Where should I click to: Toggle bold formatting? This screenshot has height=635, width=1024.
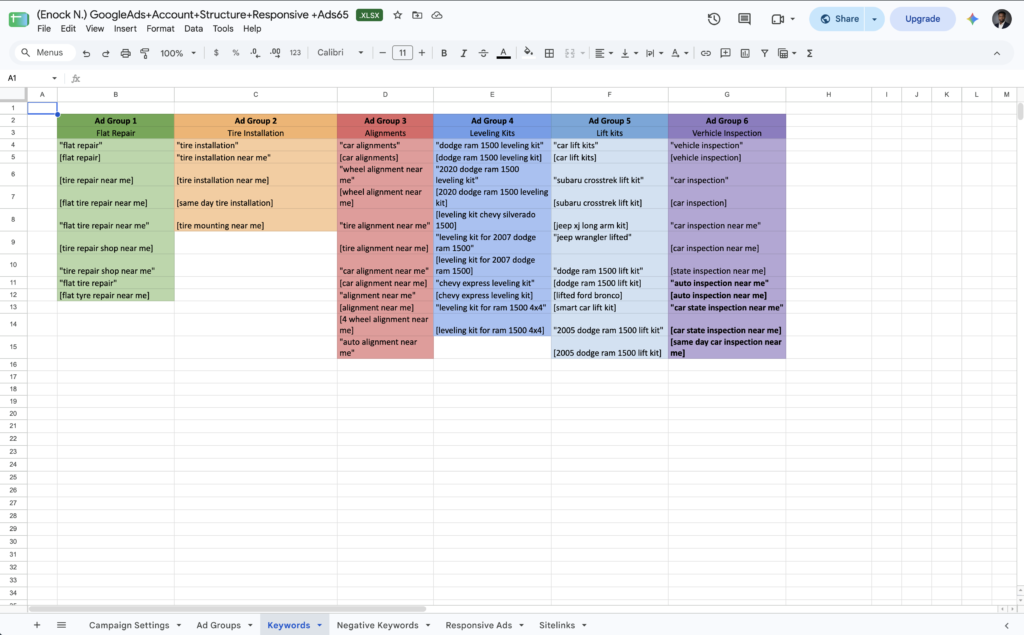444,54
